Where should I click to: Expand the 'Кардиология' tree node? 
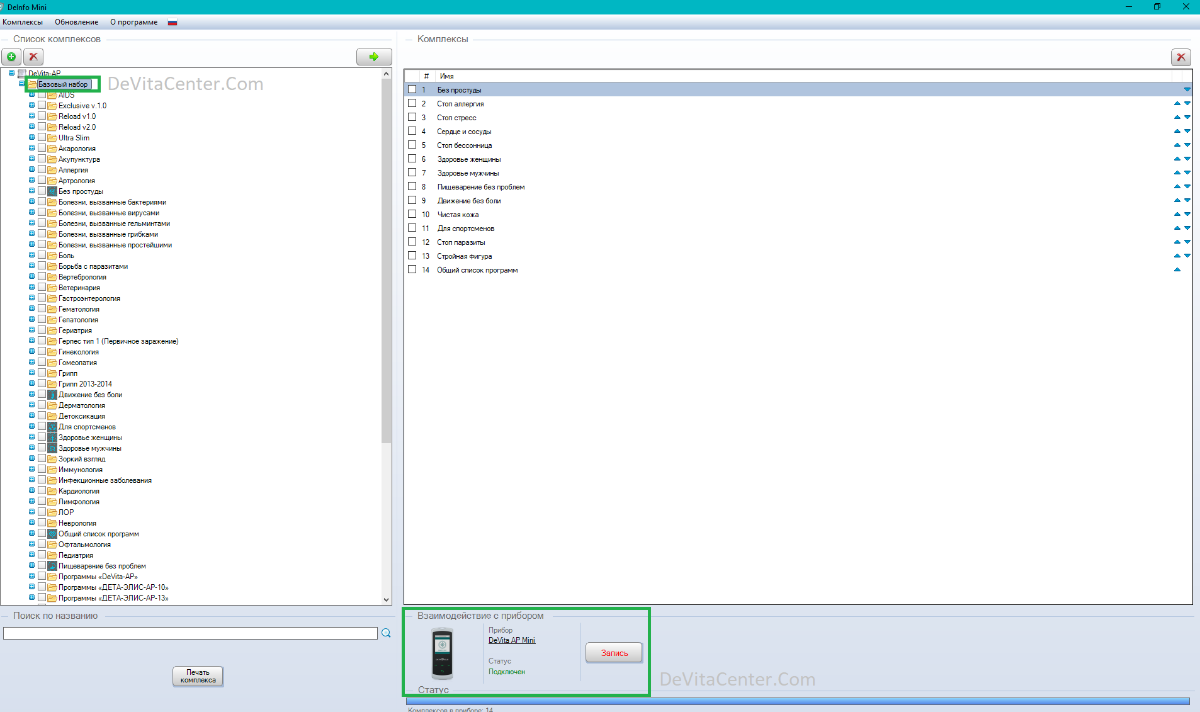31,491
